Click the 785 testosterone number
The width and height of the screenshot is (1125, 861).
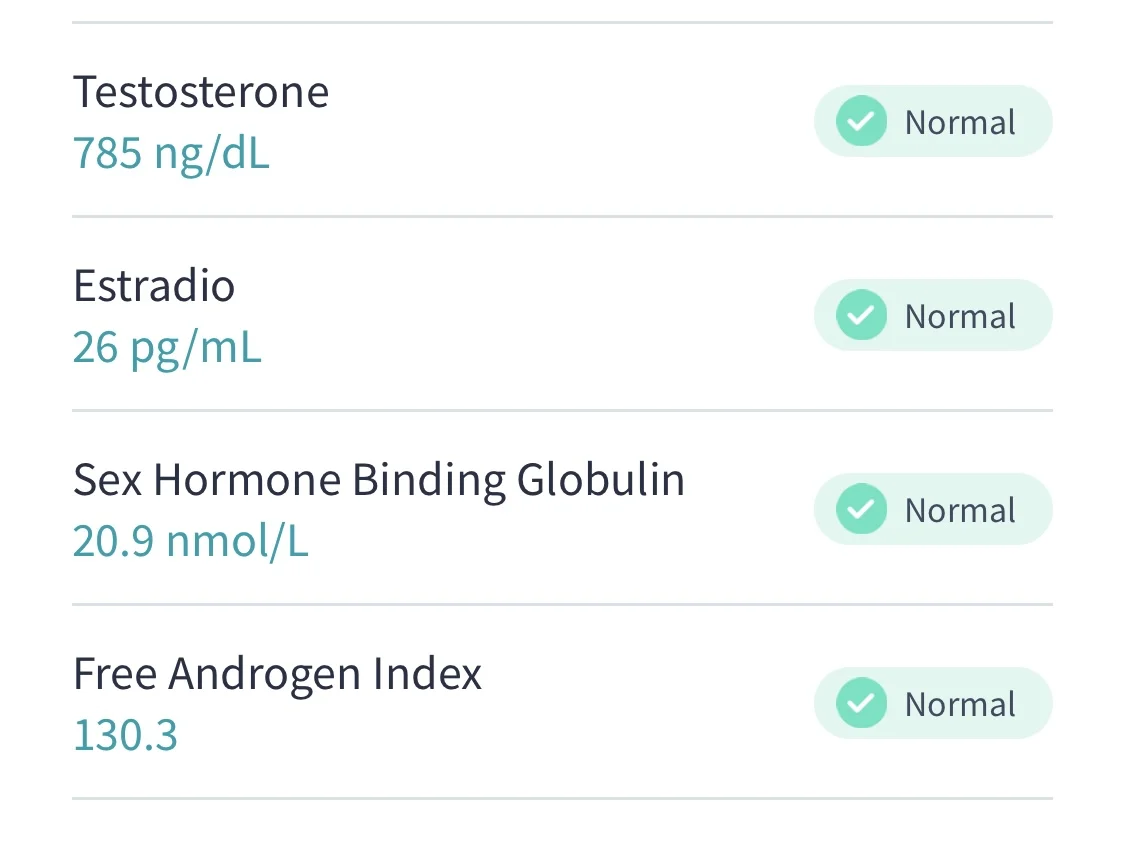pyautogui.click(x=107, y=154)
